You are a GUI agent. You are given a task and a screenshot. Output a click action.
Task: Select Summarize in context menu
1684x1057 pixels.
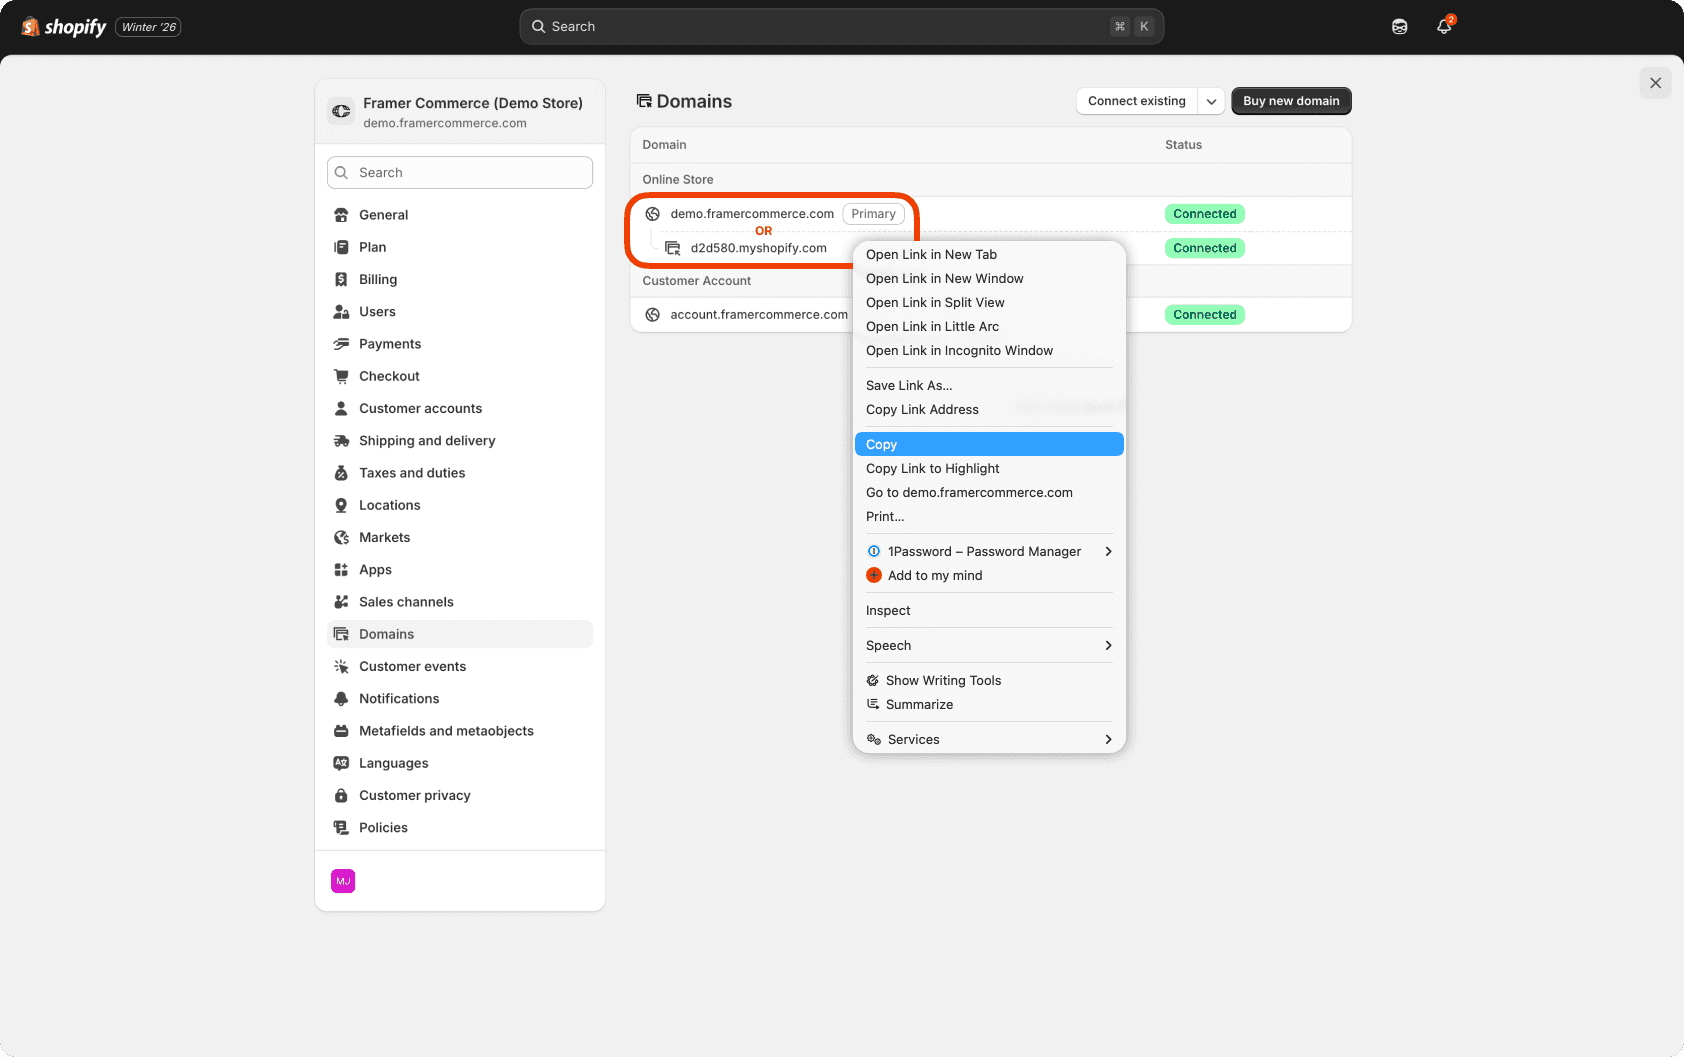989,705
